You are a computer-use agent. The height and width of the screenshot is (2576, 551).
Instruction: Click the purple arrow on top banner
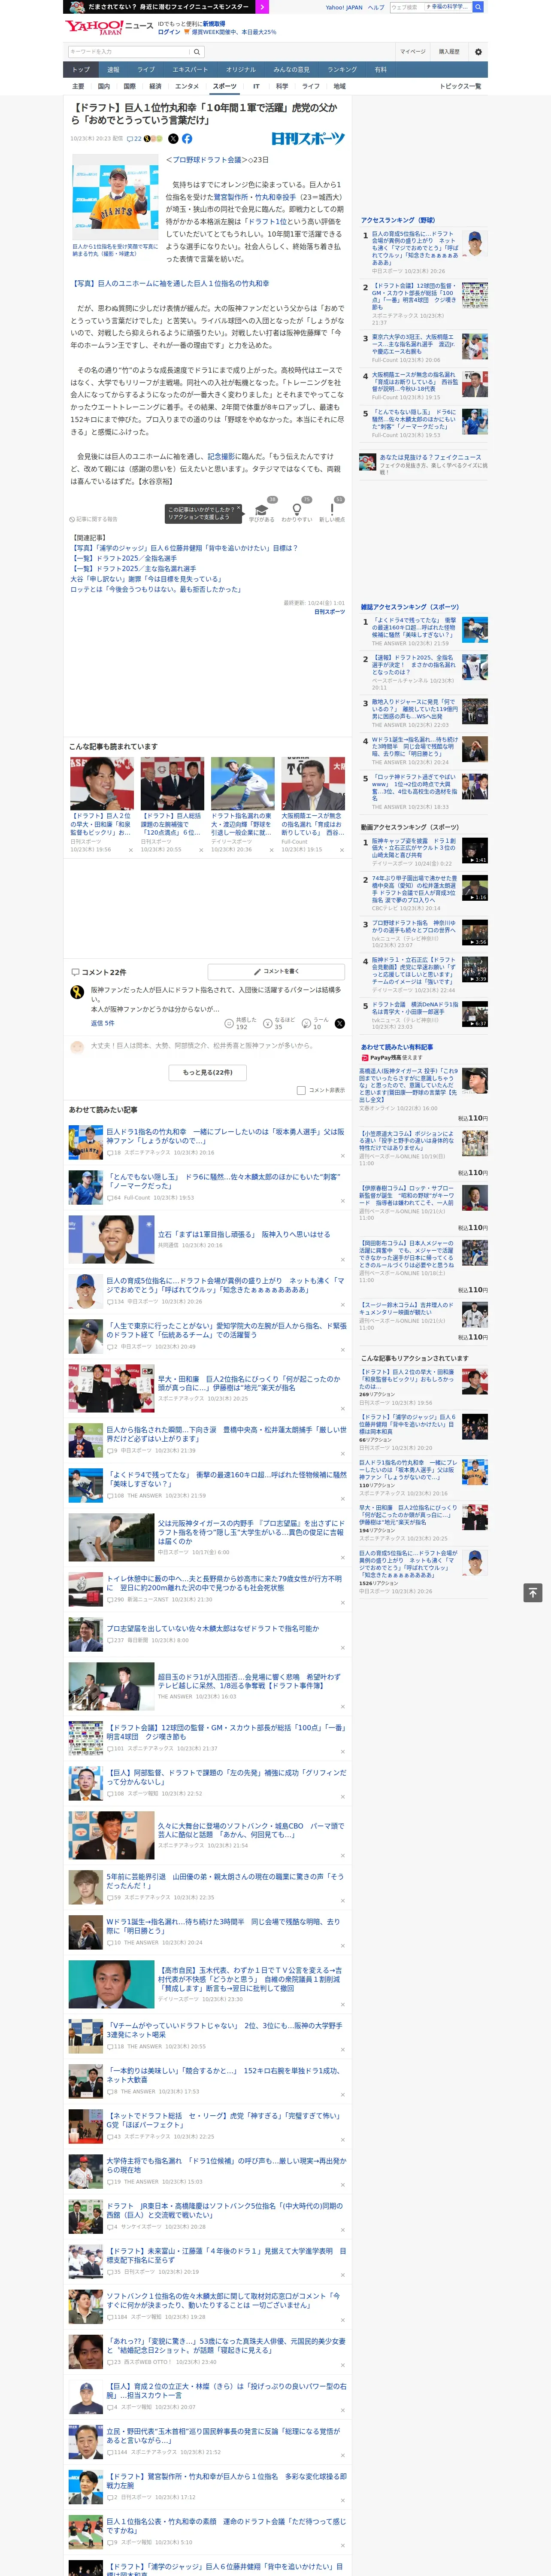(x=262, y=6)
